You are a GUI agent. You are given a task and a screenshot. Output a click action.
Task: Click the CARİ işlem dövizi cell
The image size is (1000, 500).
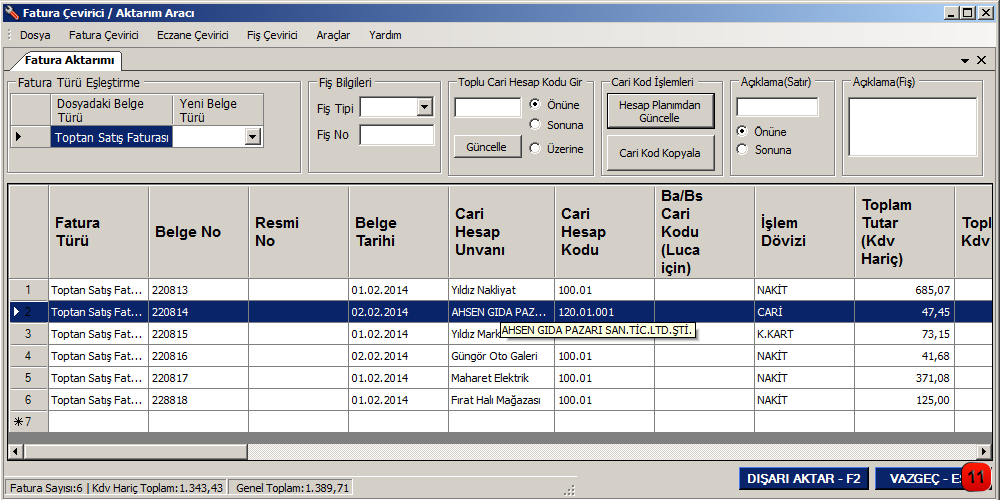805,312
